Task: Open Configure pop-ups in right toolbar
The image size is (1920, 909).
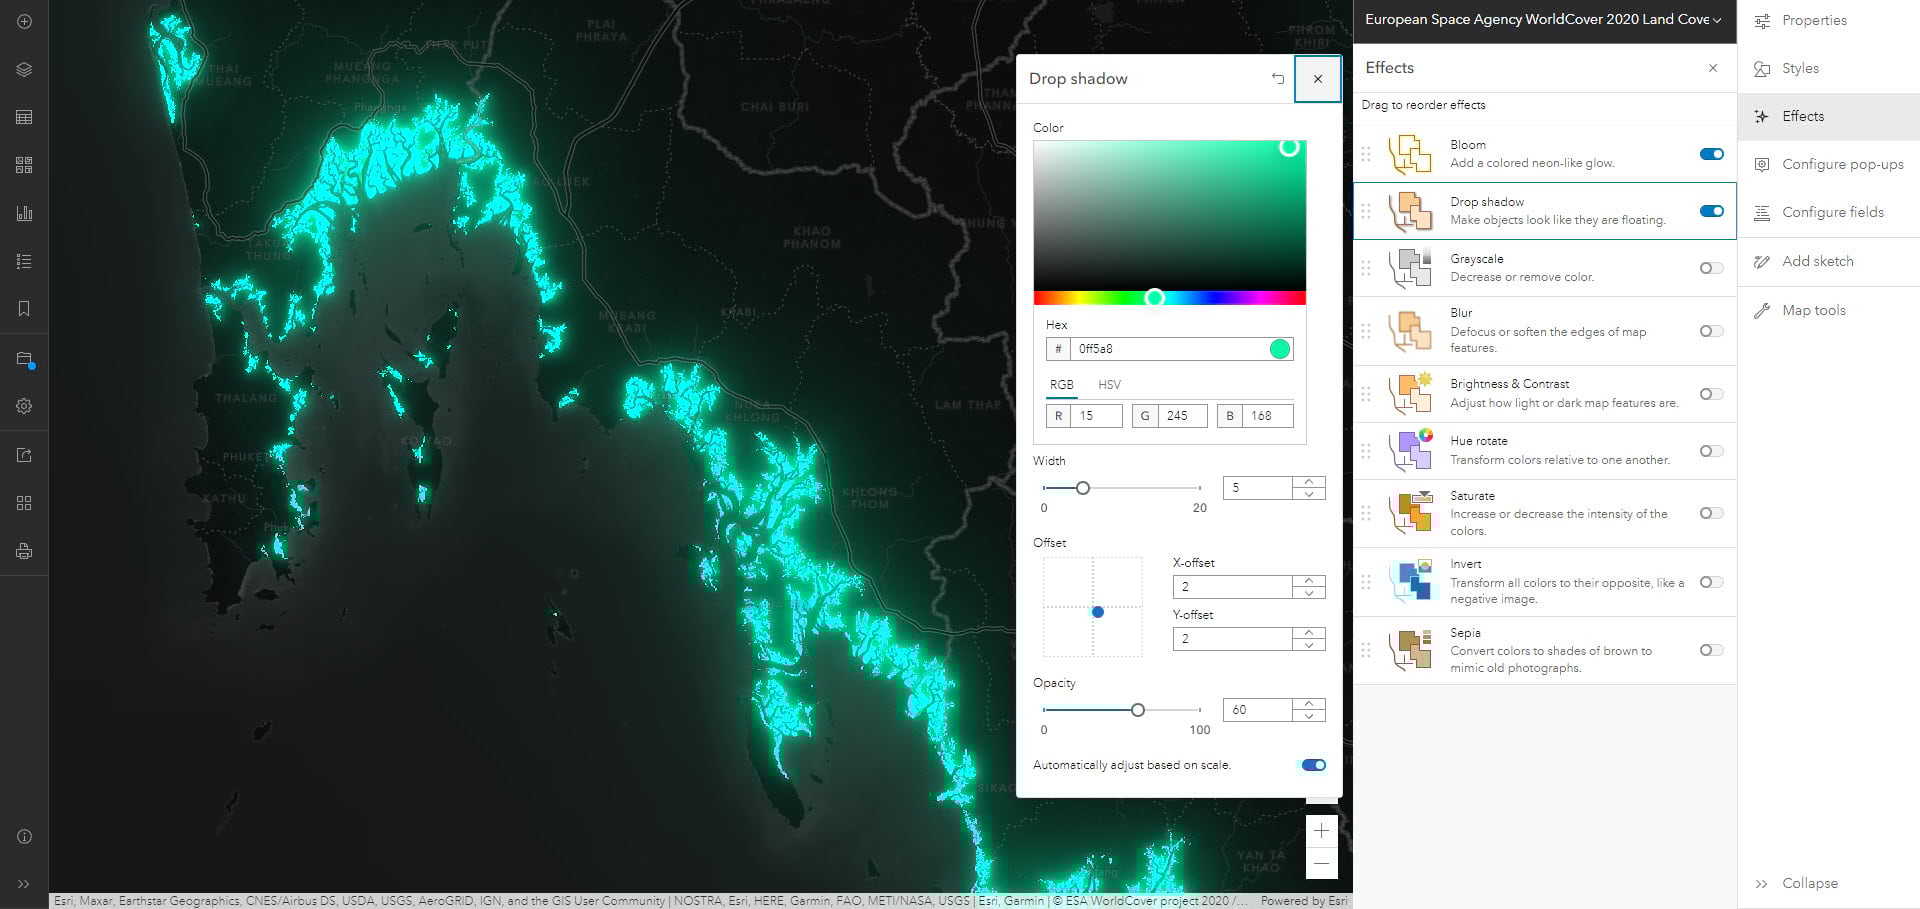Action: point(1829,164)
